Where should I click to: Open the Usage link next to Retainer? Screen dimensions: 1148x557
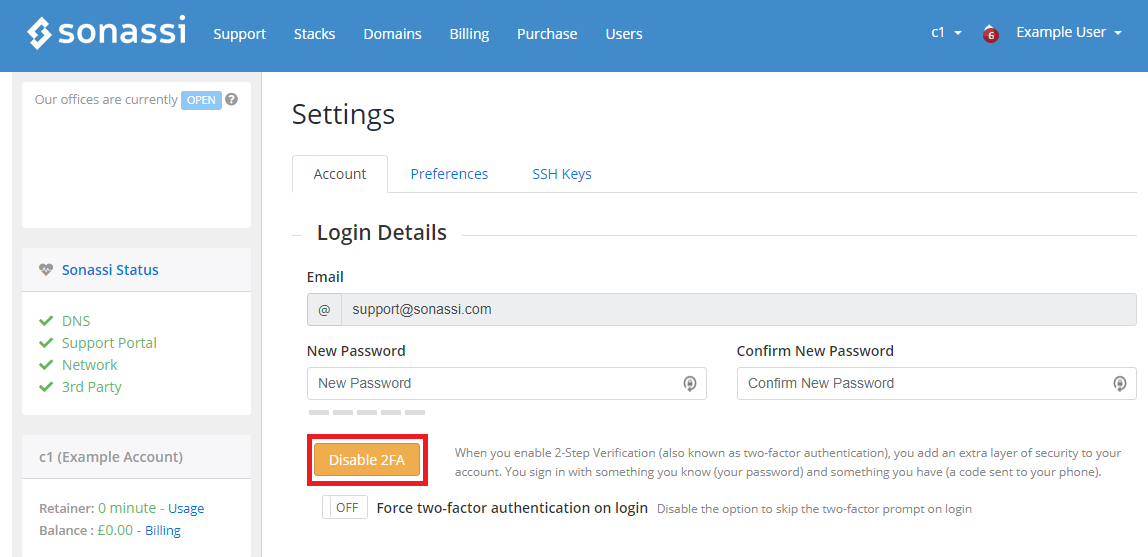pos(186,508)
